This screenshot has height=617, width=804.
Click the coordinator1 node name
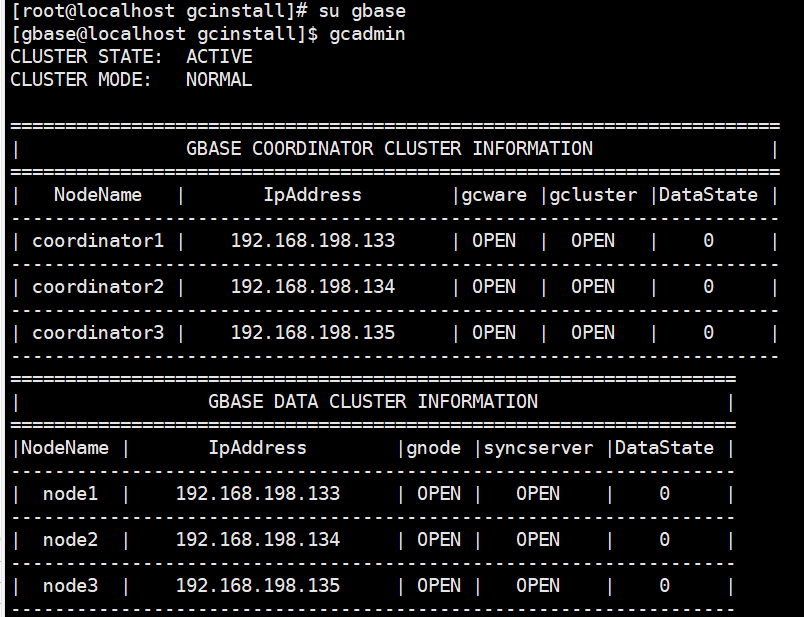pos(98,241)
